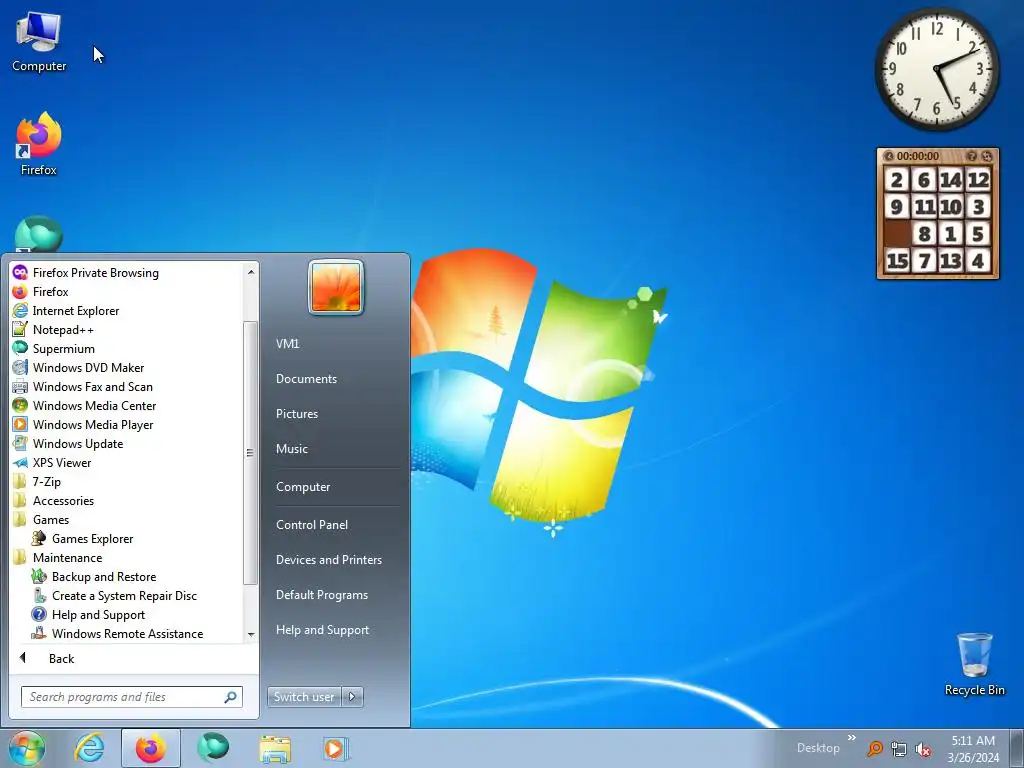
Task: Select the Recycle Bin desktop icon
Action: (x=974, y=664)
